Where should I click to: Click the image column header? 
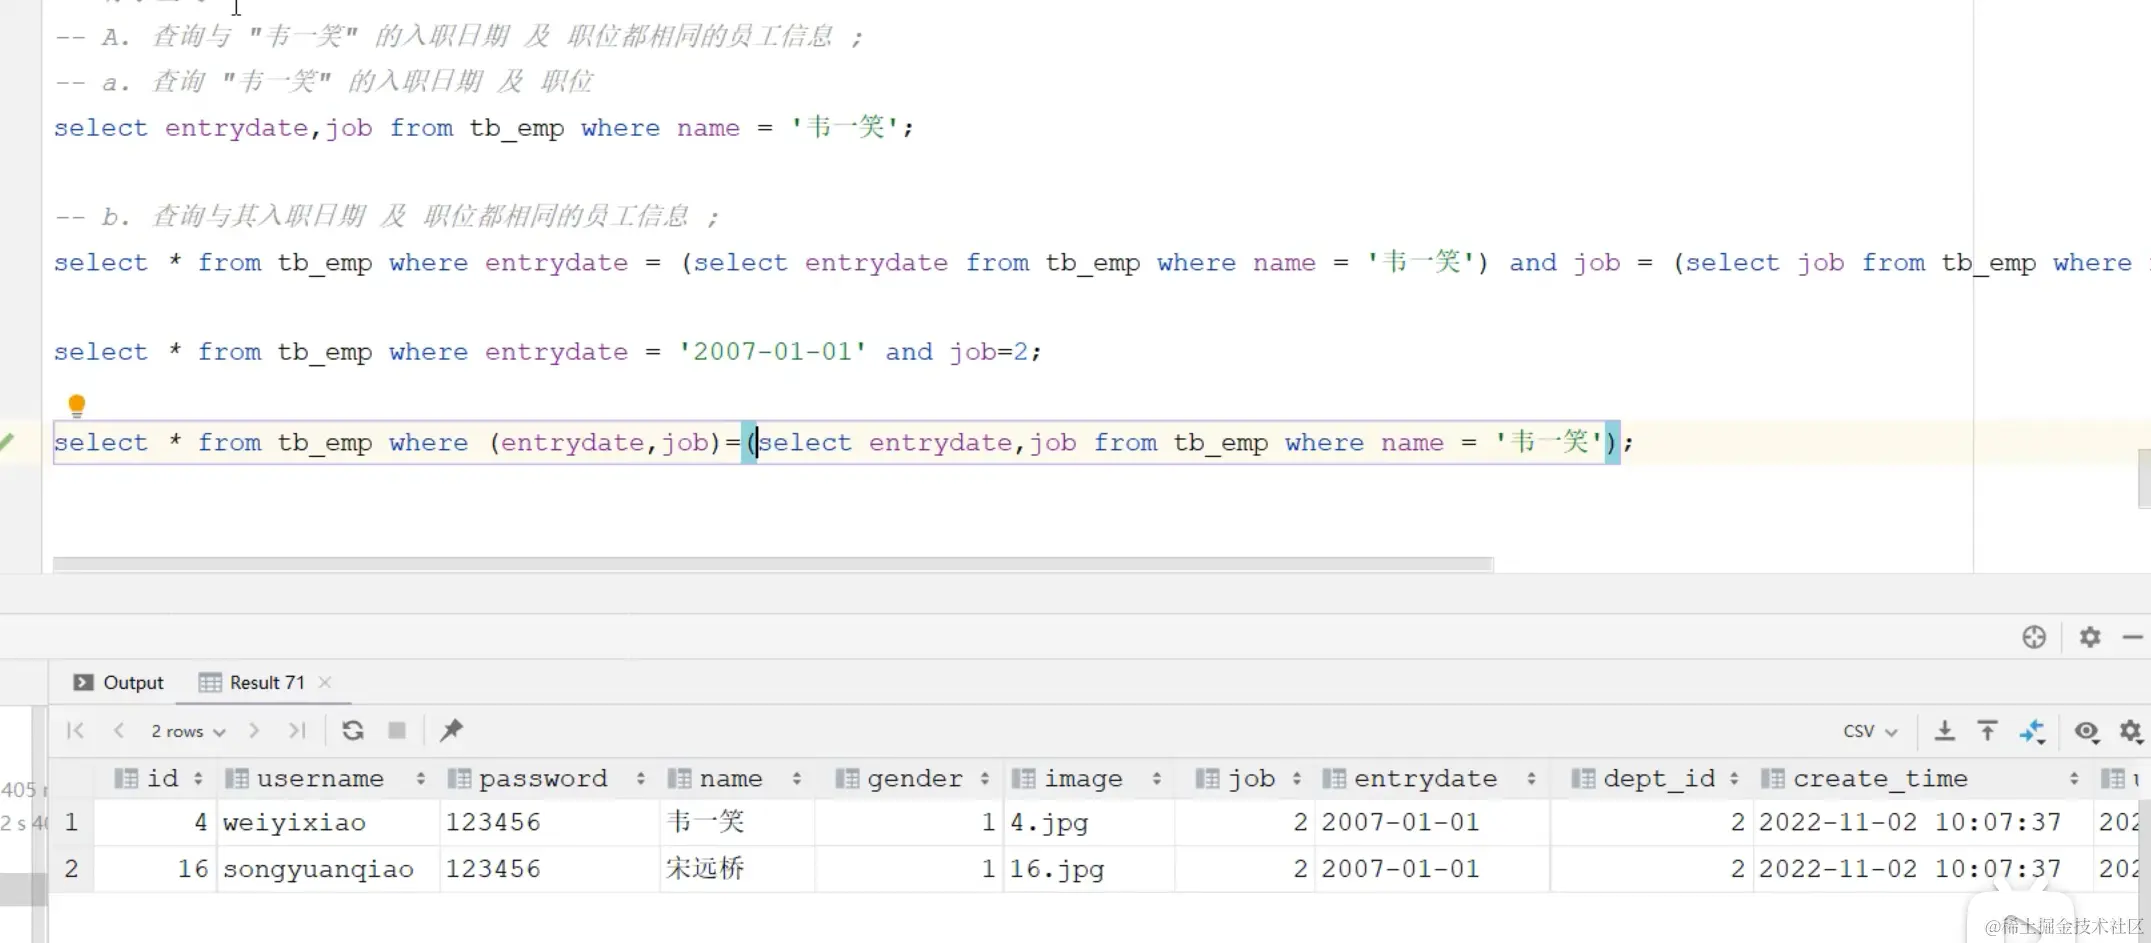point(1089,778)
